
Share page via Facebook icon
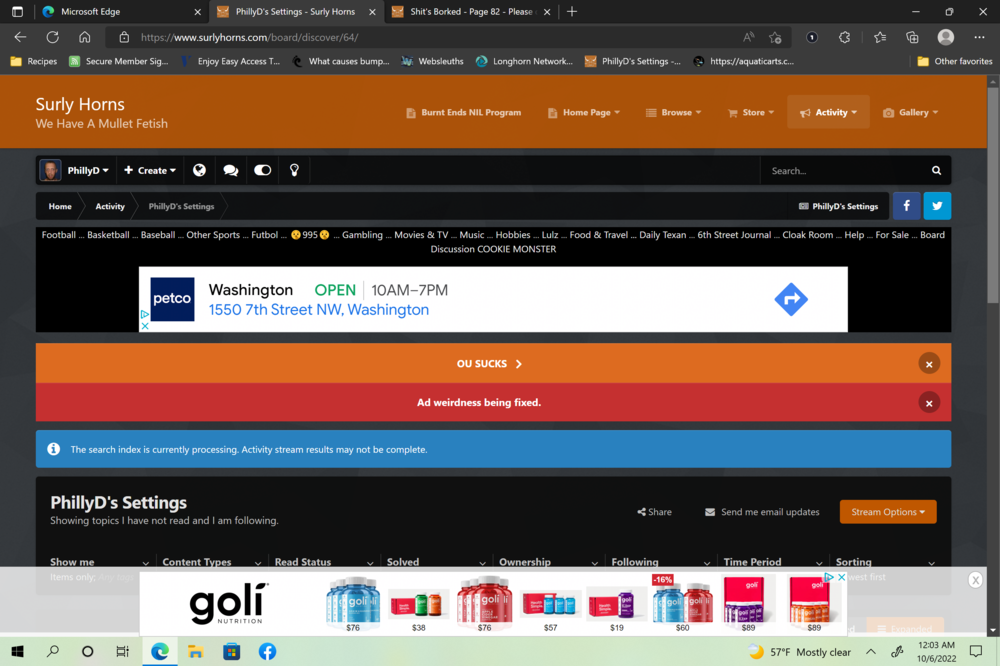[x=906, y=206]
